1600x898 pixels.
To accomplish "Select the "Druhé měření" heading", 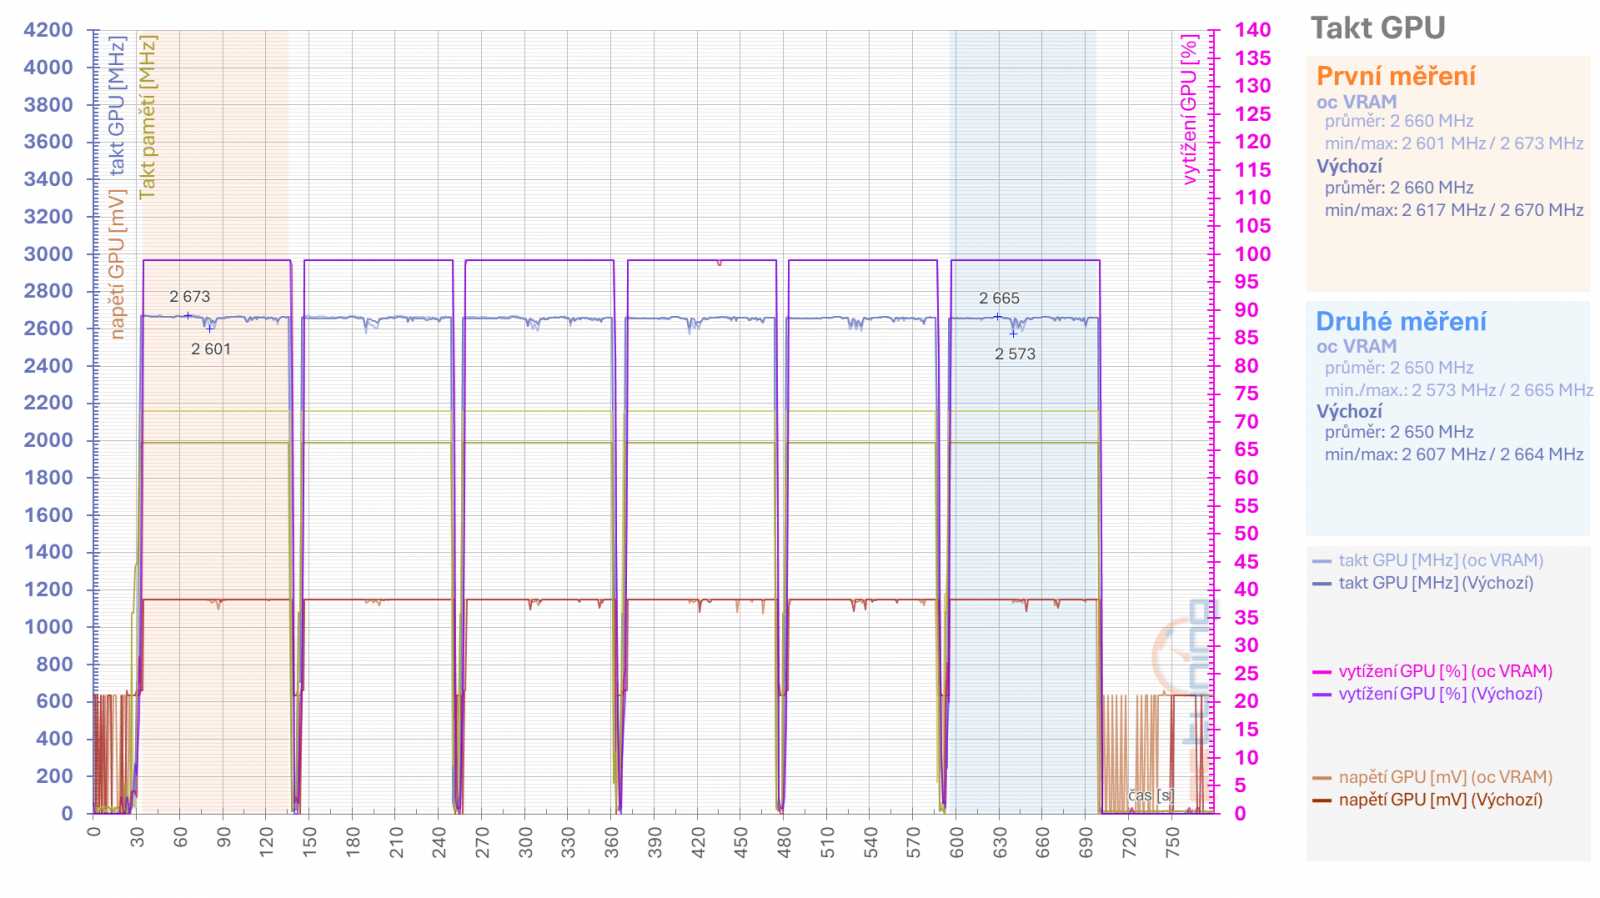I will pyautogui.click(x=1400, y=321).
